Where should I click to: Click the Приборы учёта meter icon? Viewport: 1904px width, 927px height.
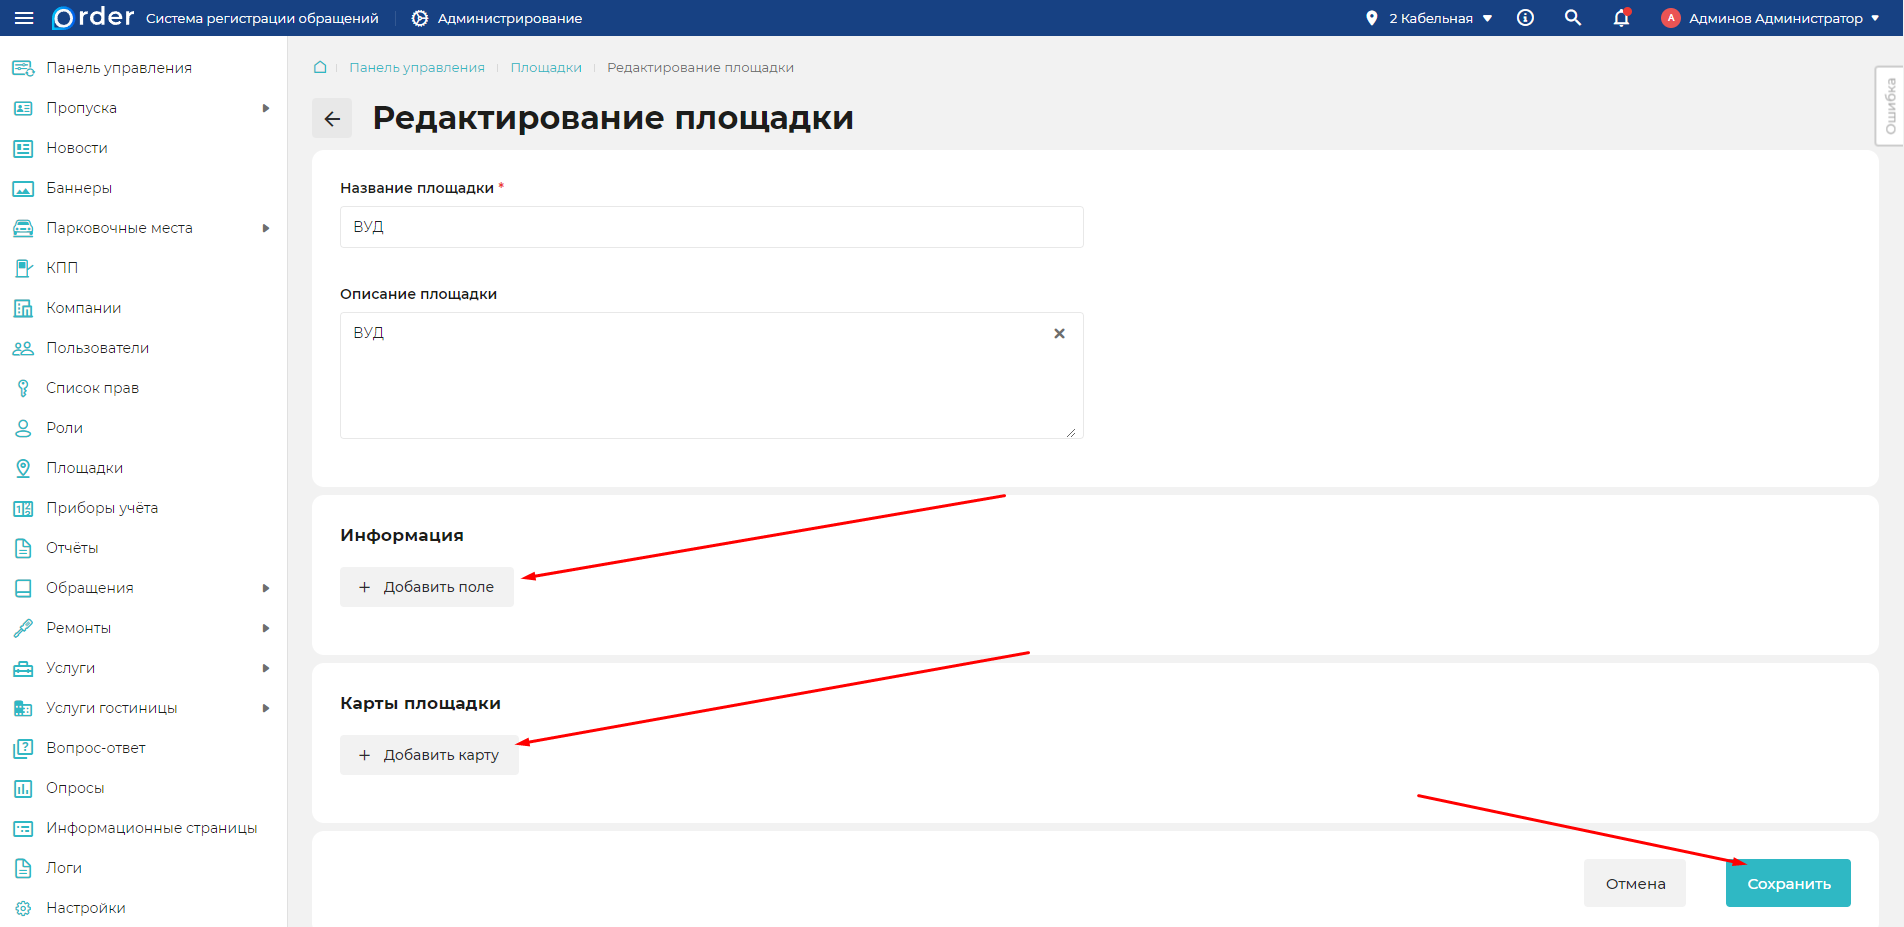coord(22,507)
